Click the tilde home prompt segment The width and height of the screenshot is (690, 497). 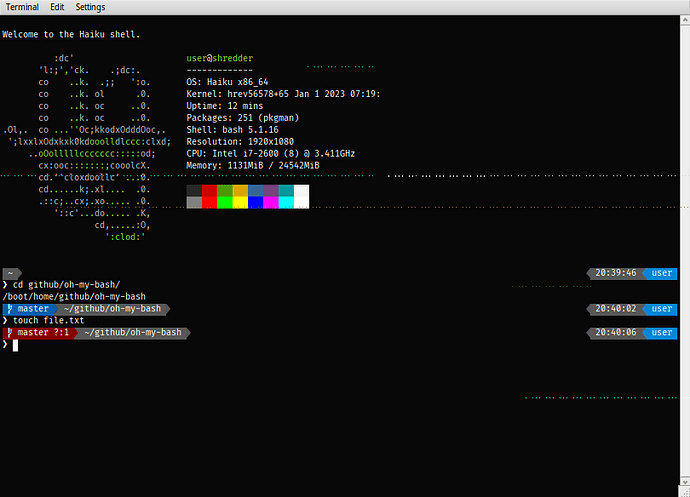tap(12, 273)
